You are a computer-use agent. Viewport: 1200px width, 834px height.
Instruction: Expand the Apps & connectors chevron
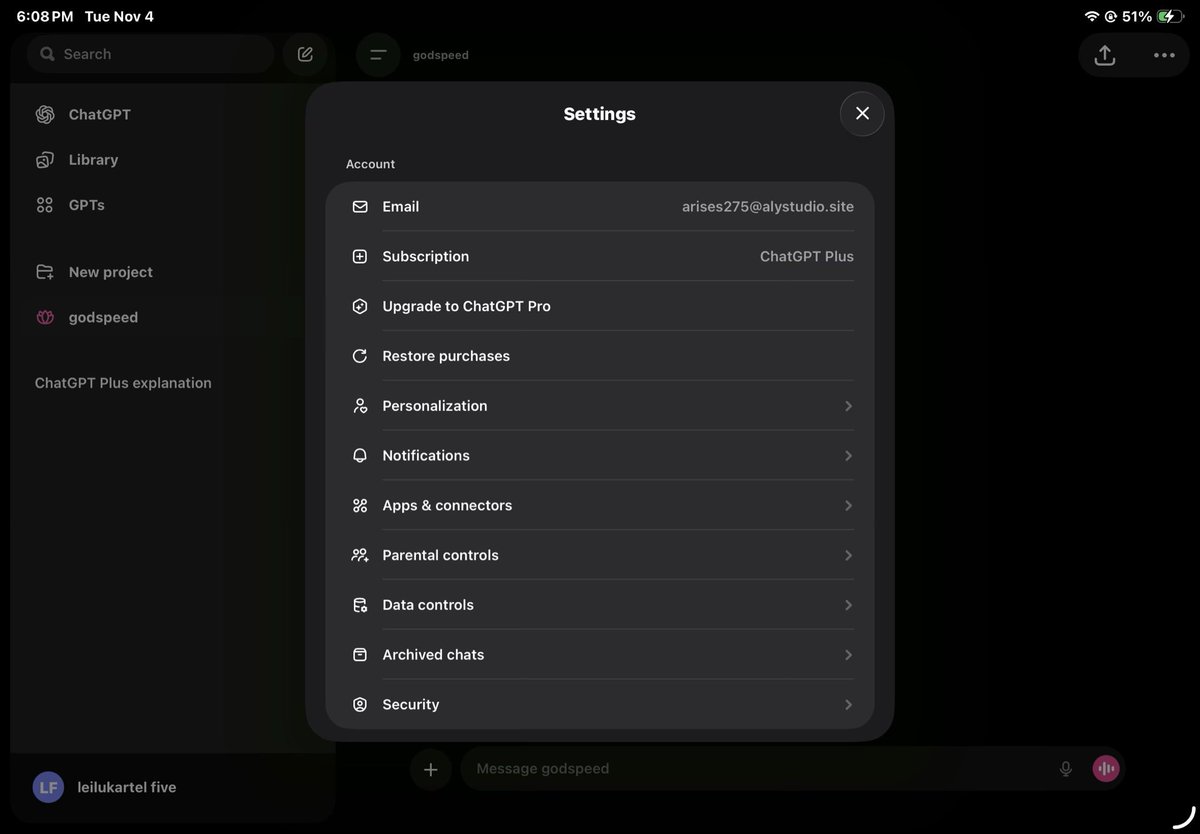pos(848,506)
